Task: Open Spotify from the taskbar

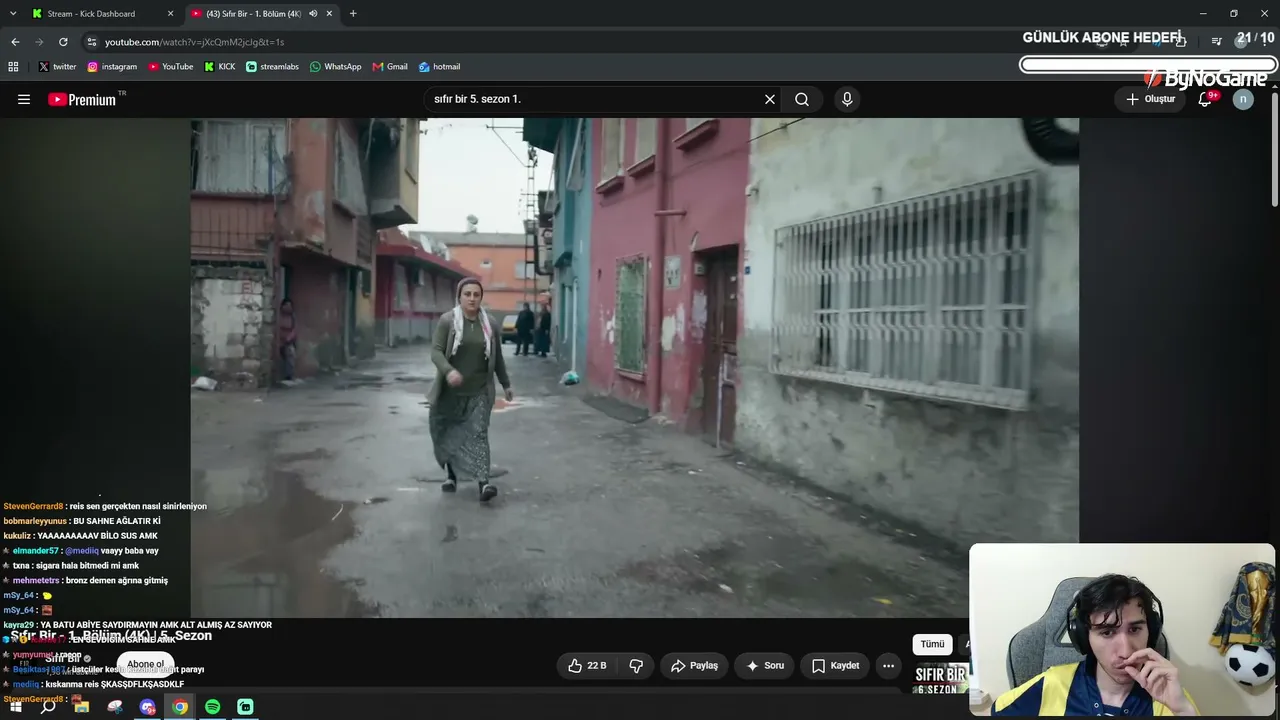Action: [x=213, y=707]
